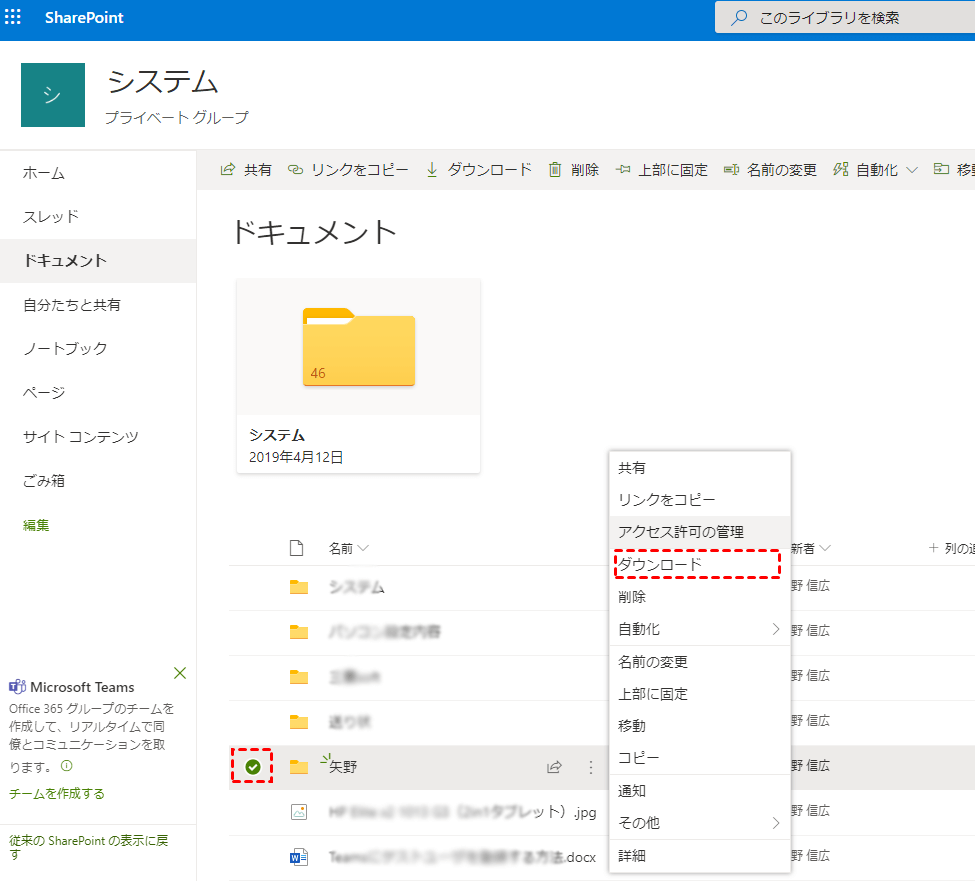Screen dimensions: 975x881
Task: Expand the 自動化 toolbar dropdown
Action: click(911, 170)
